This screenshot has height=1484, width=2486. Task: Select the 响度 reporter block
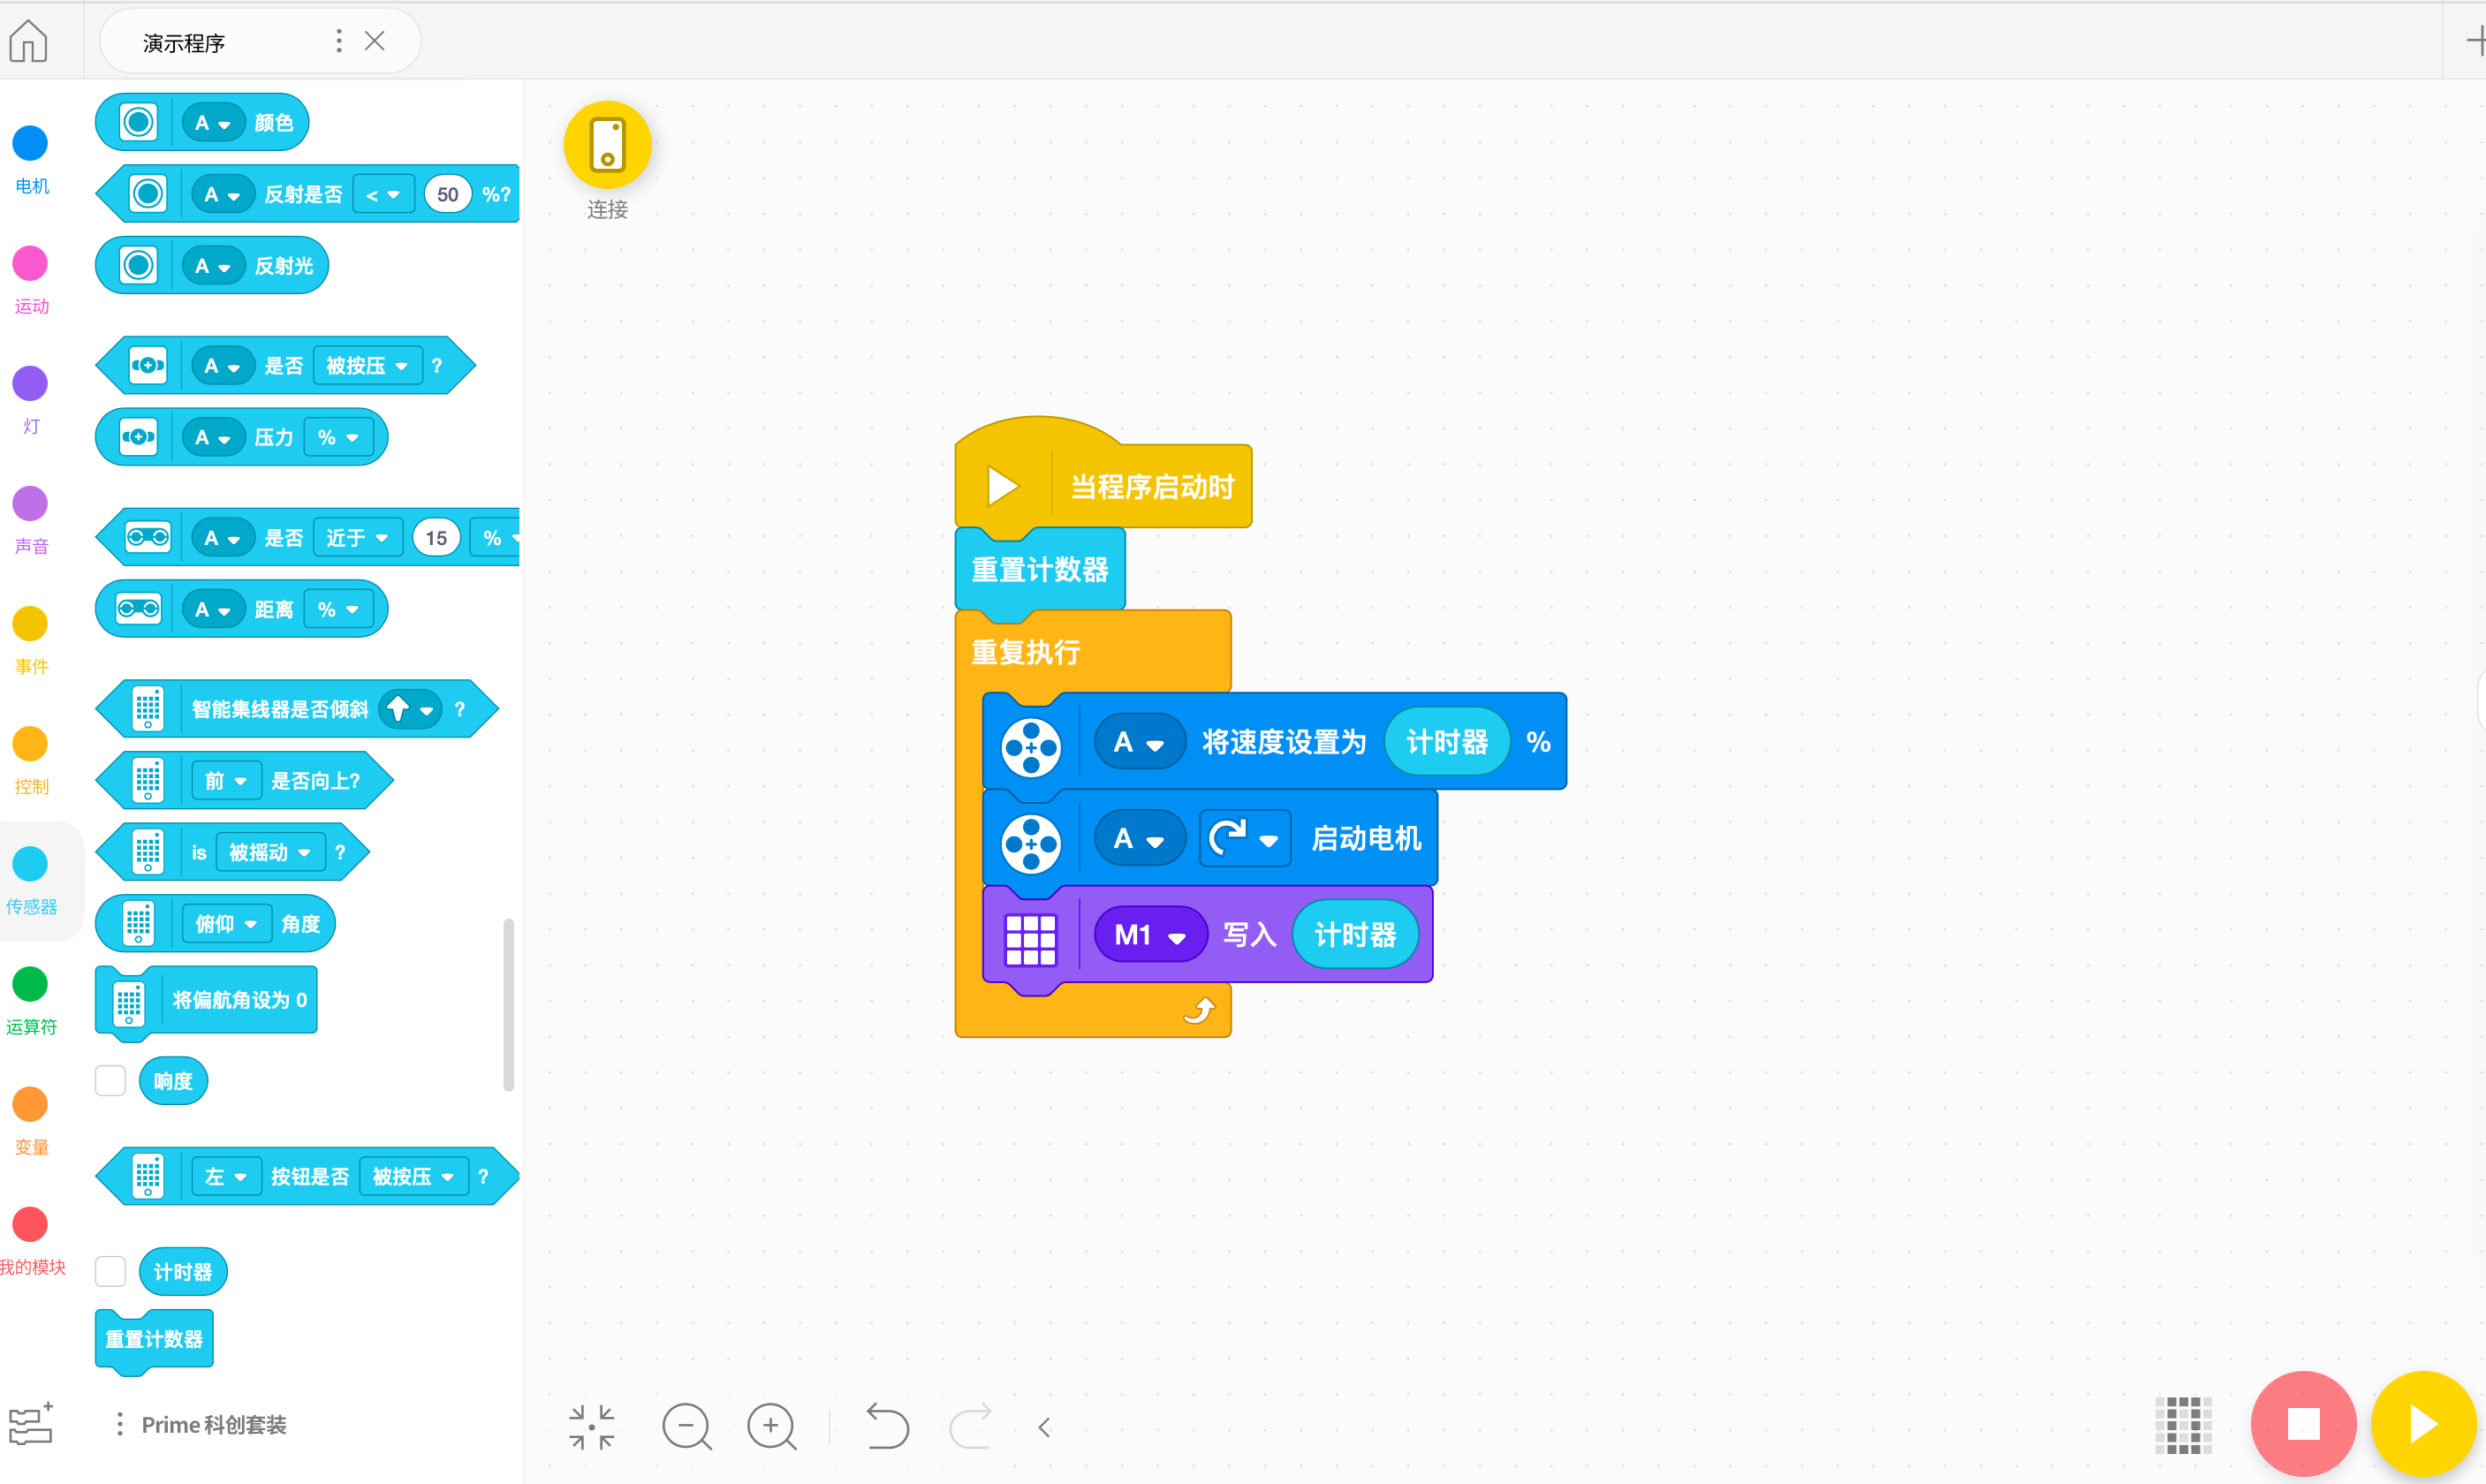(173, 1081)
